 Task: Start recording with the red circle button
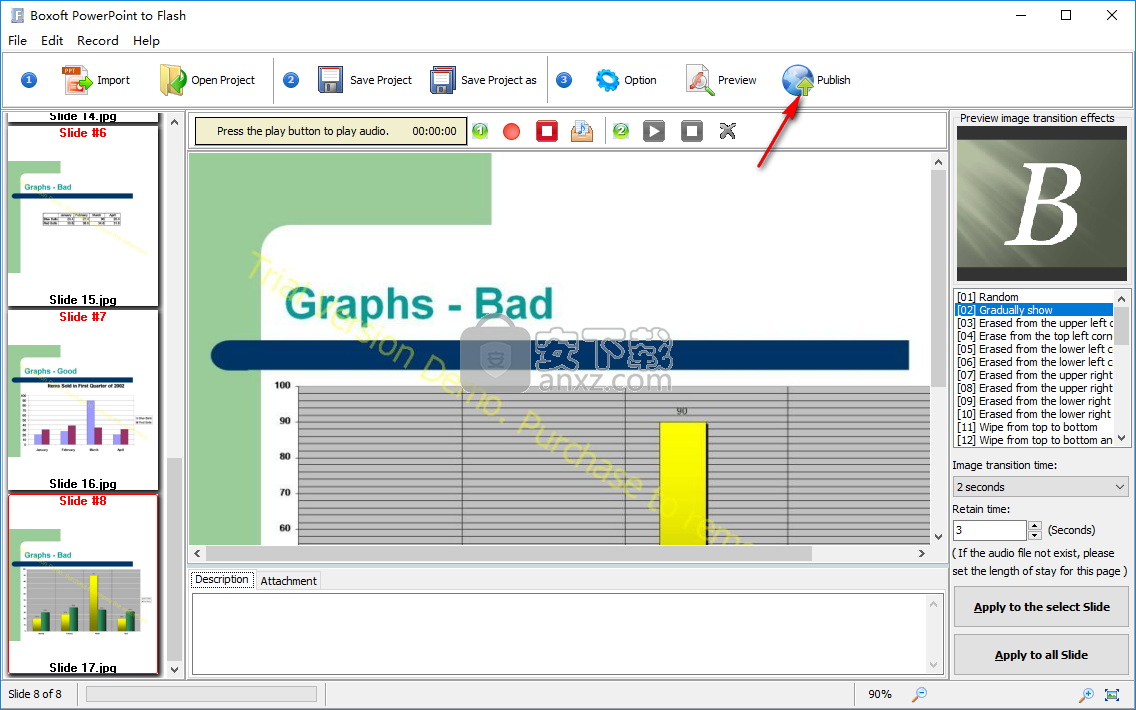pyautogui.click(x=511, y=131)
